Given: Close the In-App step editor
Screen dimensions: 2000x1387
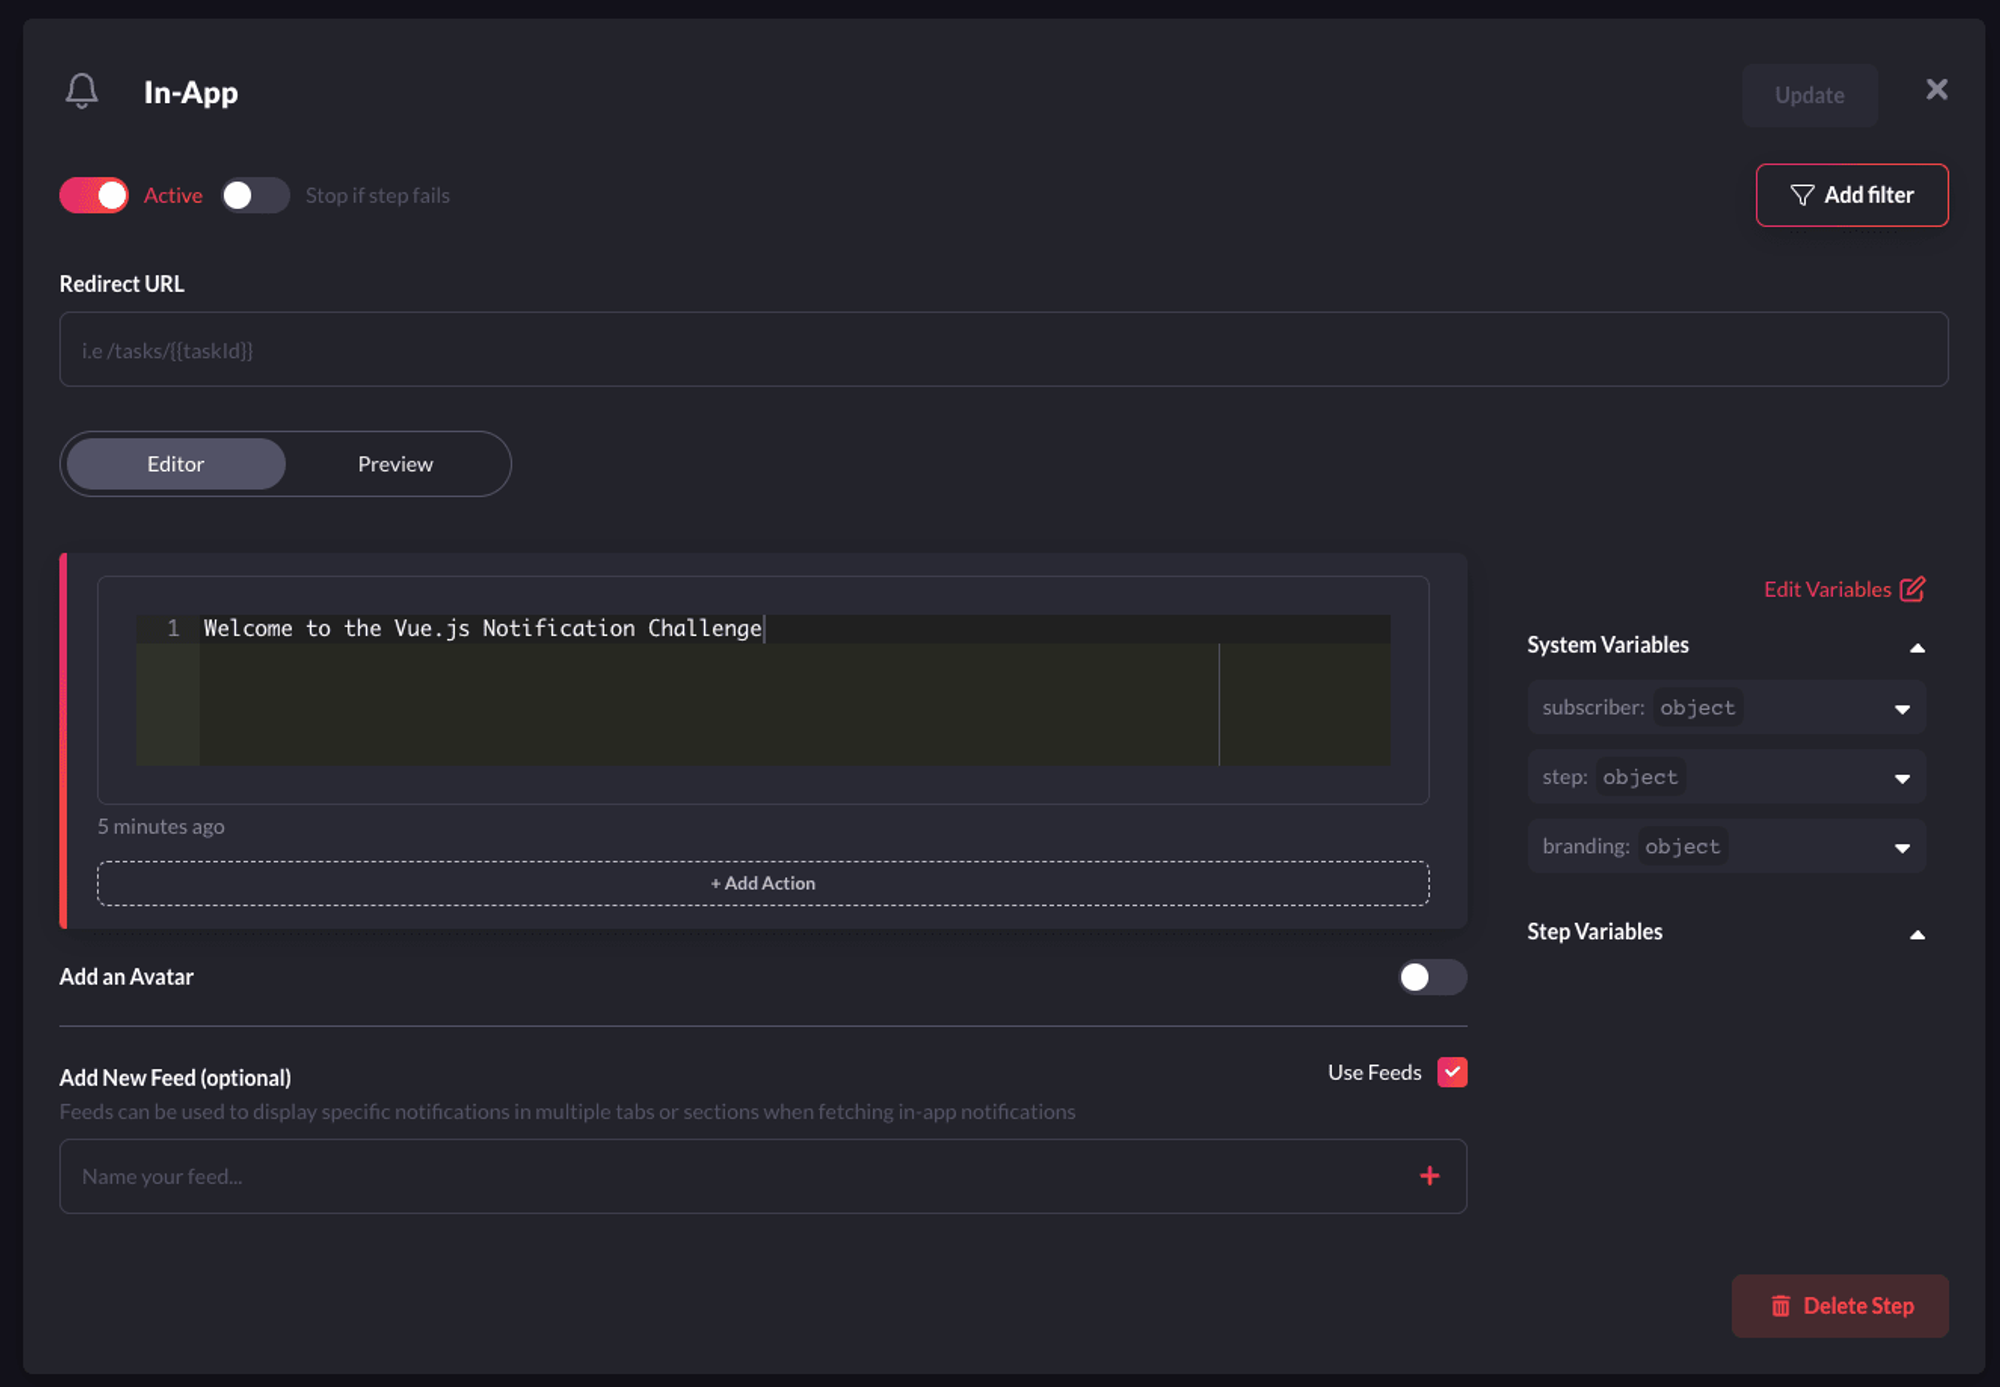Looking at the screenshot, I should (x=1936, y=90).
